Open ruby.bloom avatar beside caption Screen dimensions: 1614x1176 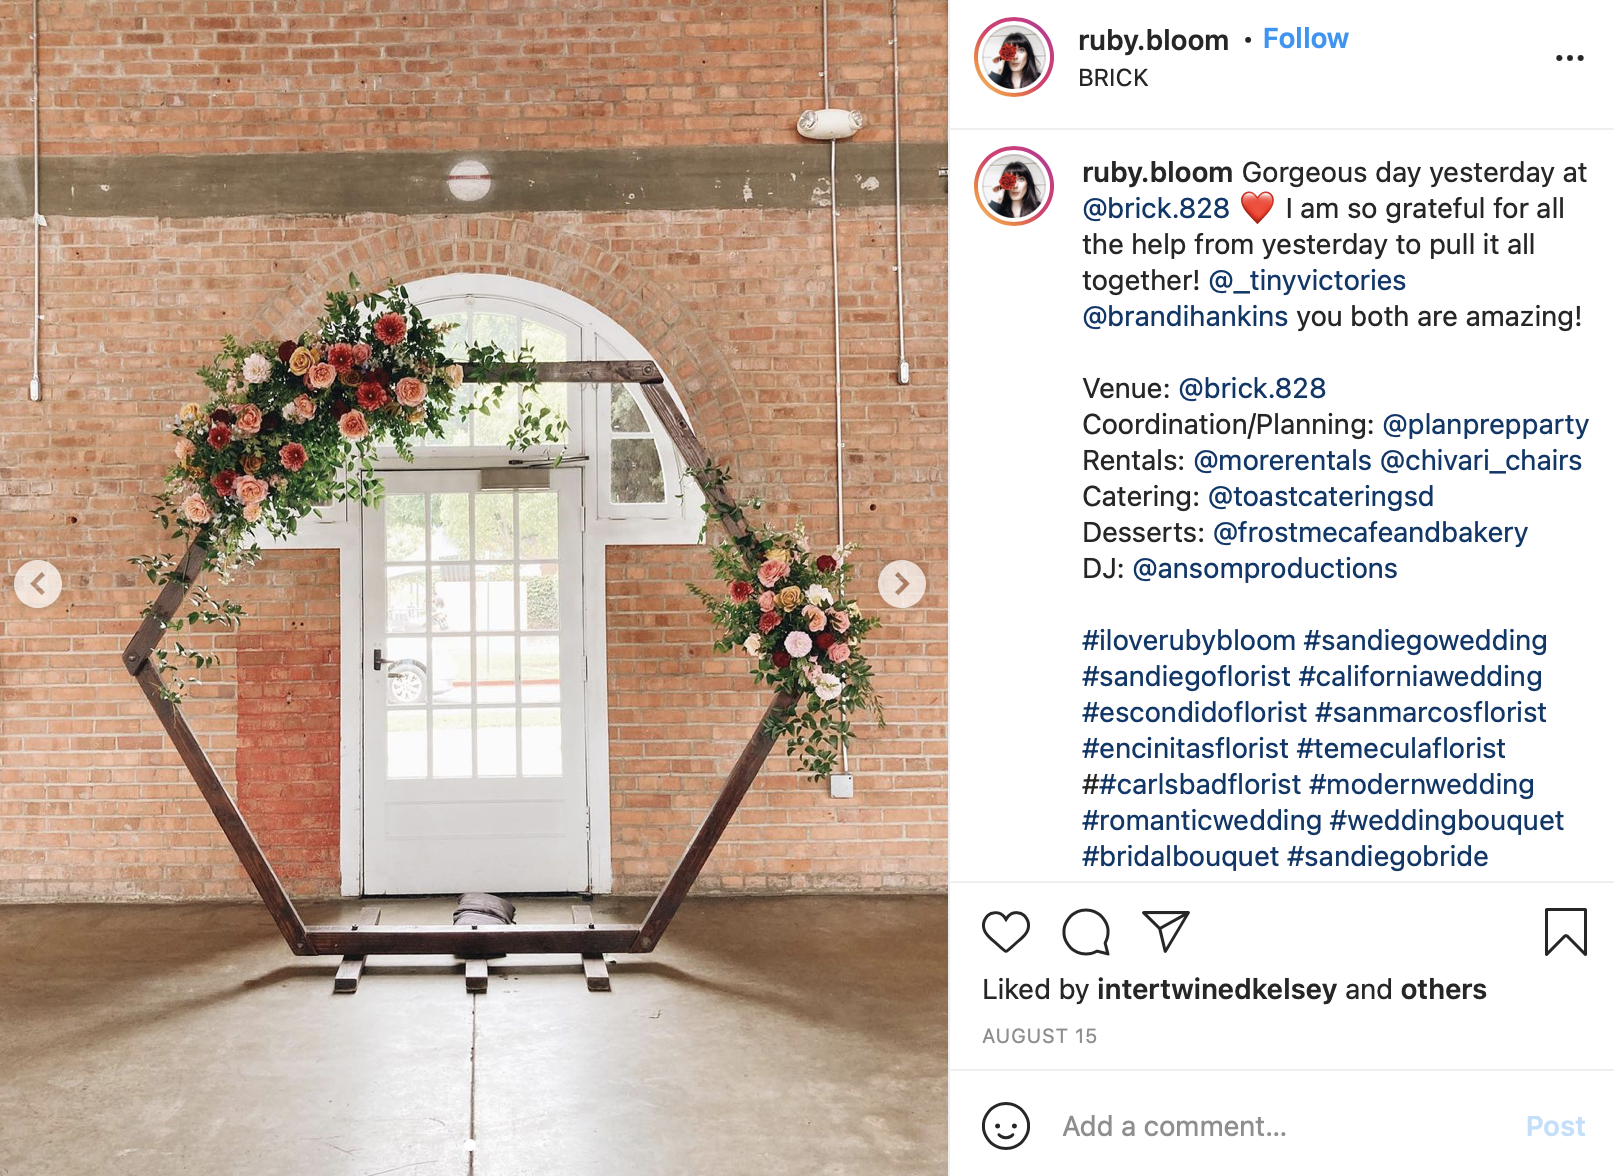[x=1014, y=186]
